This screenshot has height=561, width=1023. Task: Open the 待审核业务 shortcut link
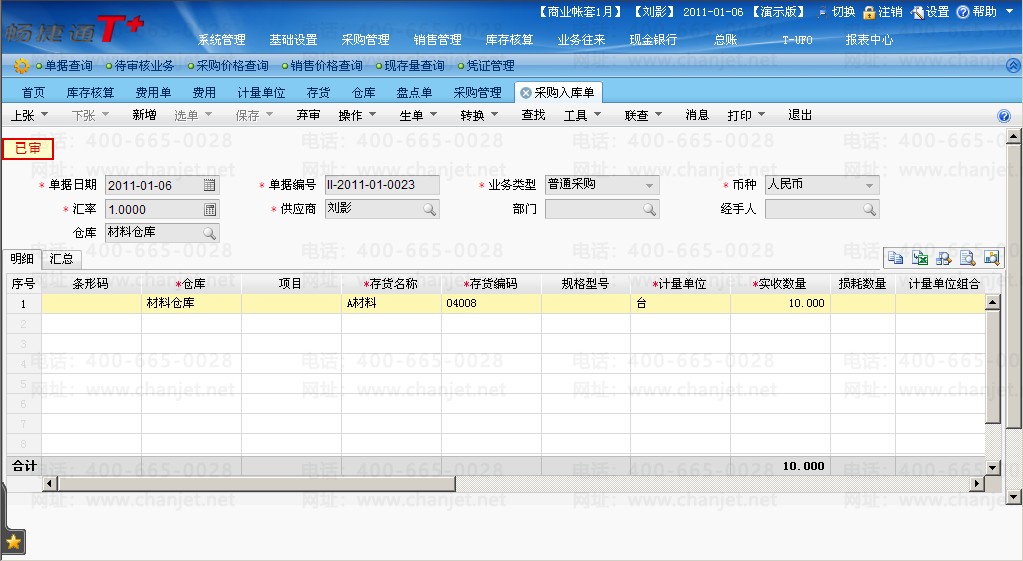tap(144, 66)
